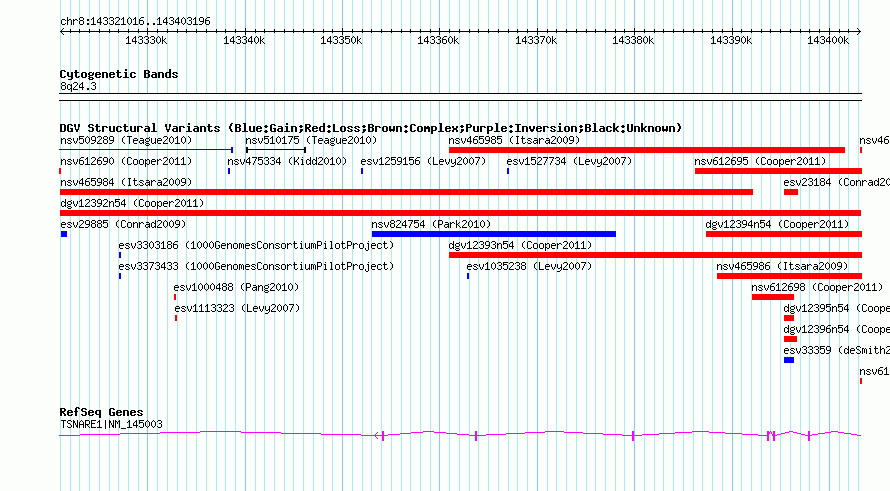
Task: Click esv1113323 (Levy2007) label
Action: (237, 308)
